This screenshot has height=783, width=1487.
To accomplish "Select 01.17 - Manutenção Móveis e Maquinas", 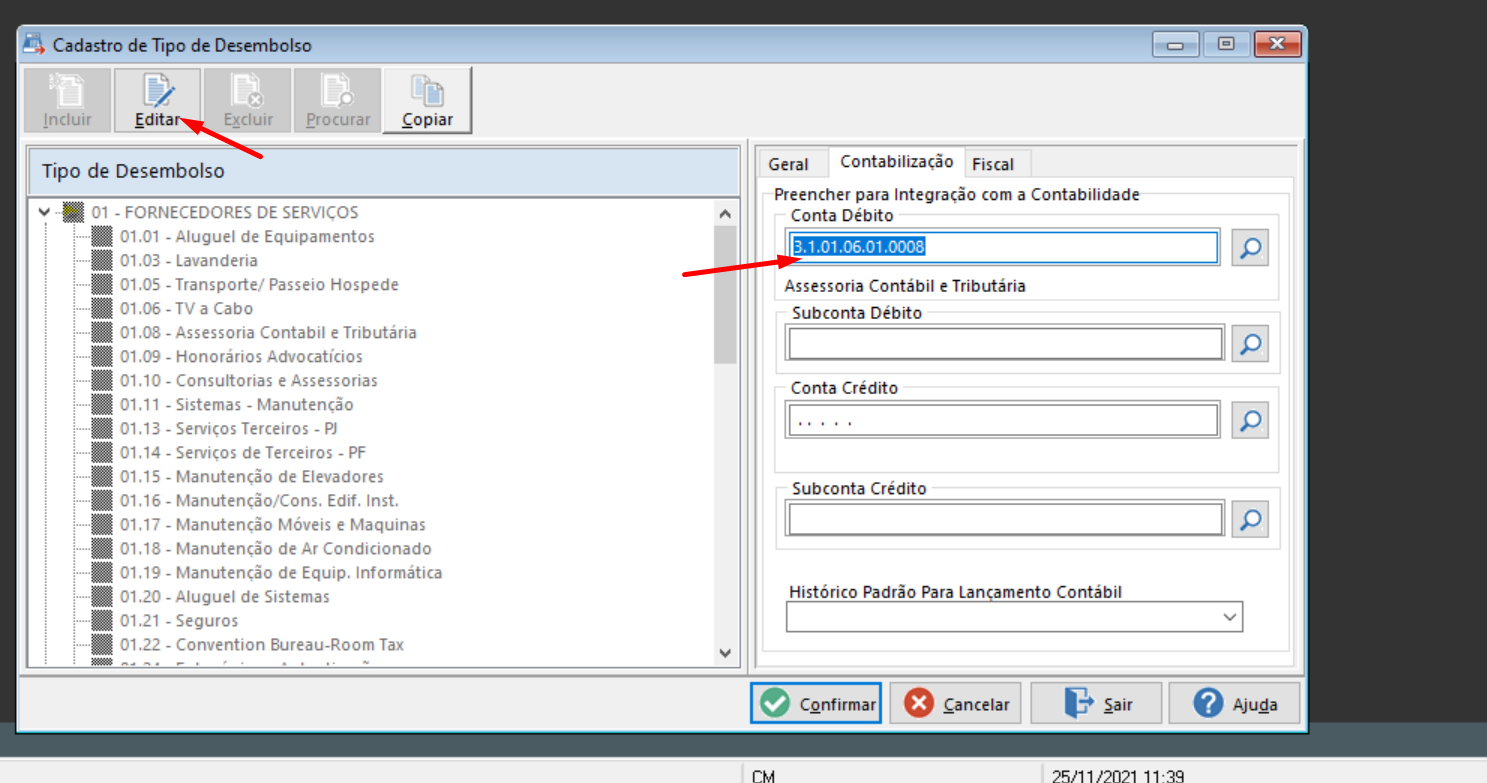I will (x=273, y=524).
